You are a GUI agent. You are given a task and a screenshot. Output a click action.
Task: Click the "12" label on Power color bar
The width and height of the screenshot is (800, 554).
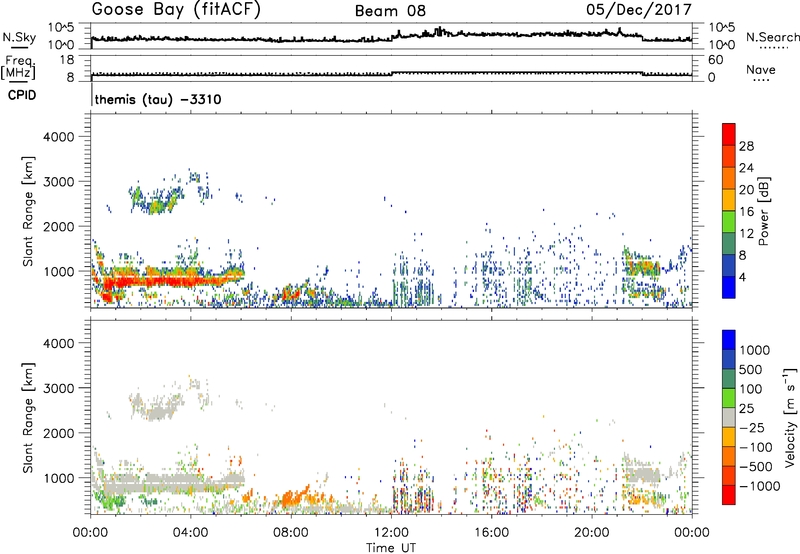point(746,234)
